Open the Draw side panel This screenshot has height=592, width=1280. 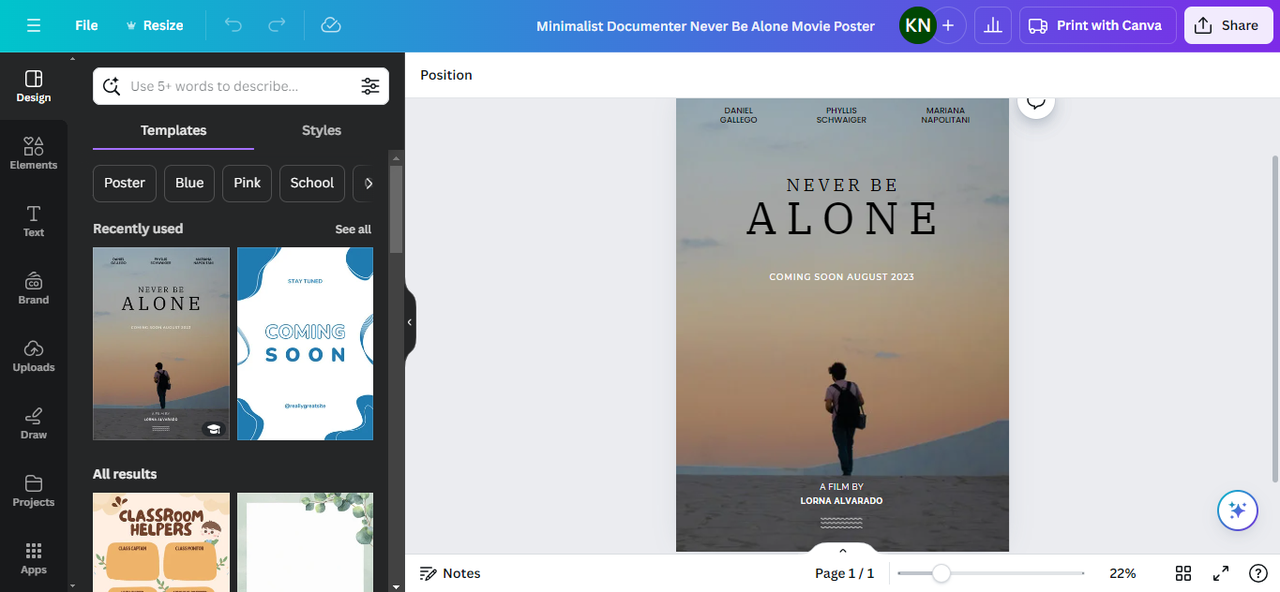(33, 423)
